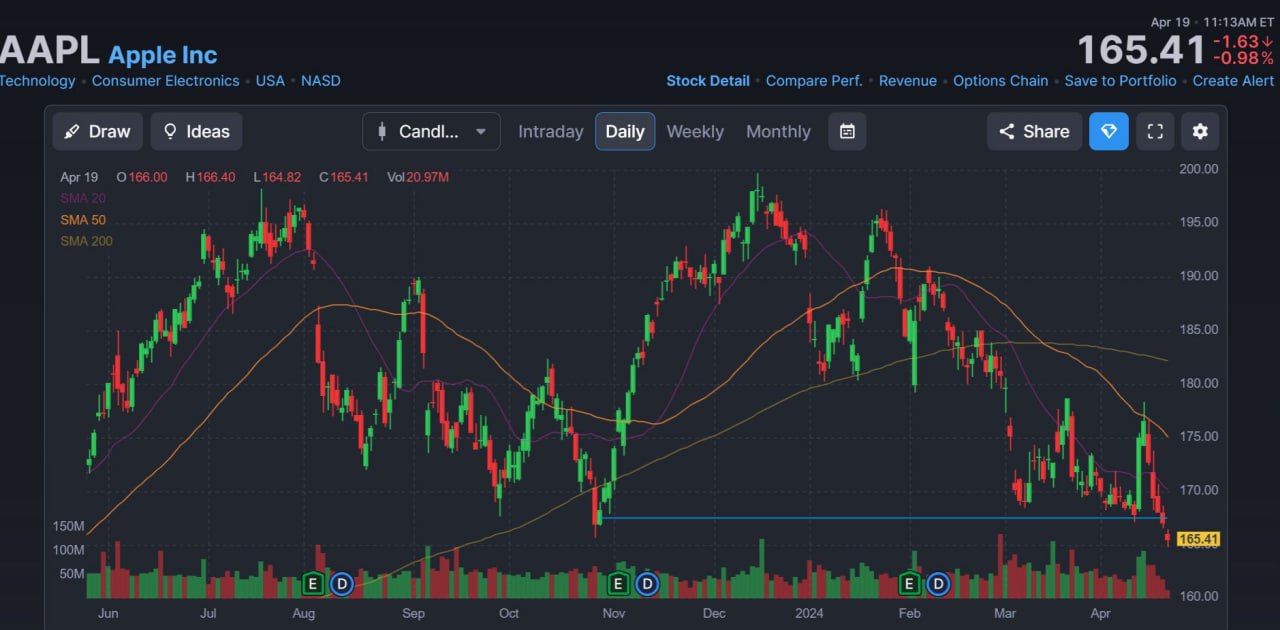Open the Compare Perf. link
The height and width of the screenshot is (630, 1280).
point(814,81)
